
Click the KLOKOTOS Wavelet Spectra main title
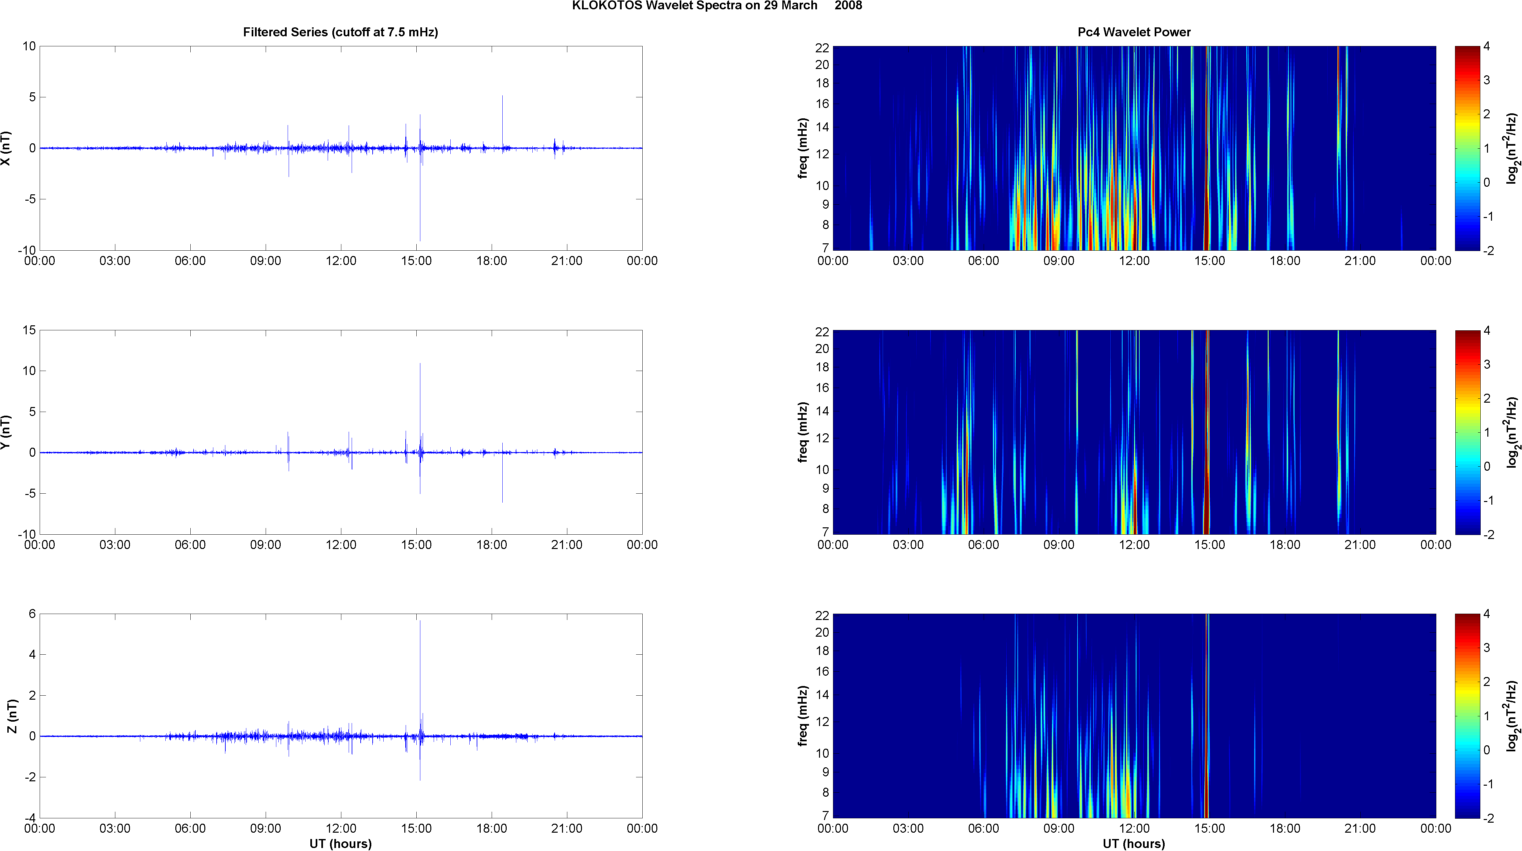coord(716,6)
